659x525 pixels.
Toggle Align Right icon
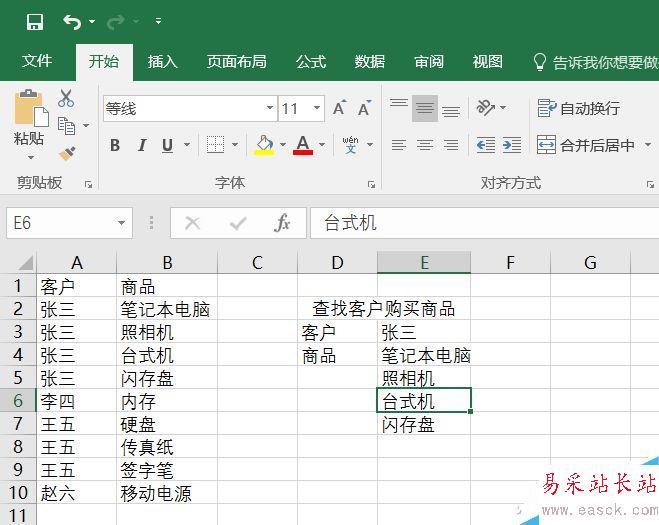tap(451, 145)
